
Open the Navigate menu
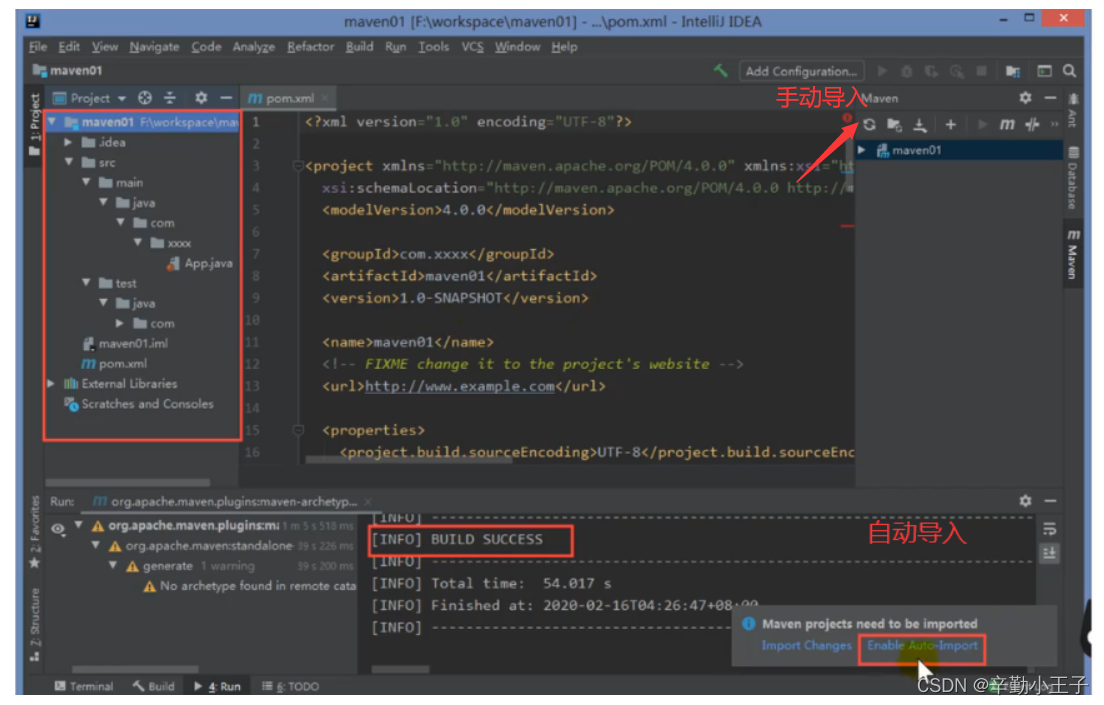point(154,46)
